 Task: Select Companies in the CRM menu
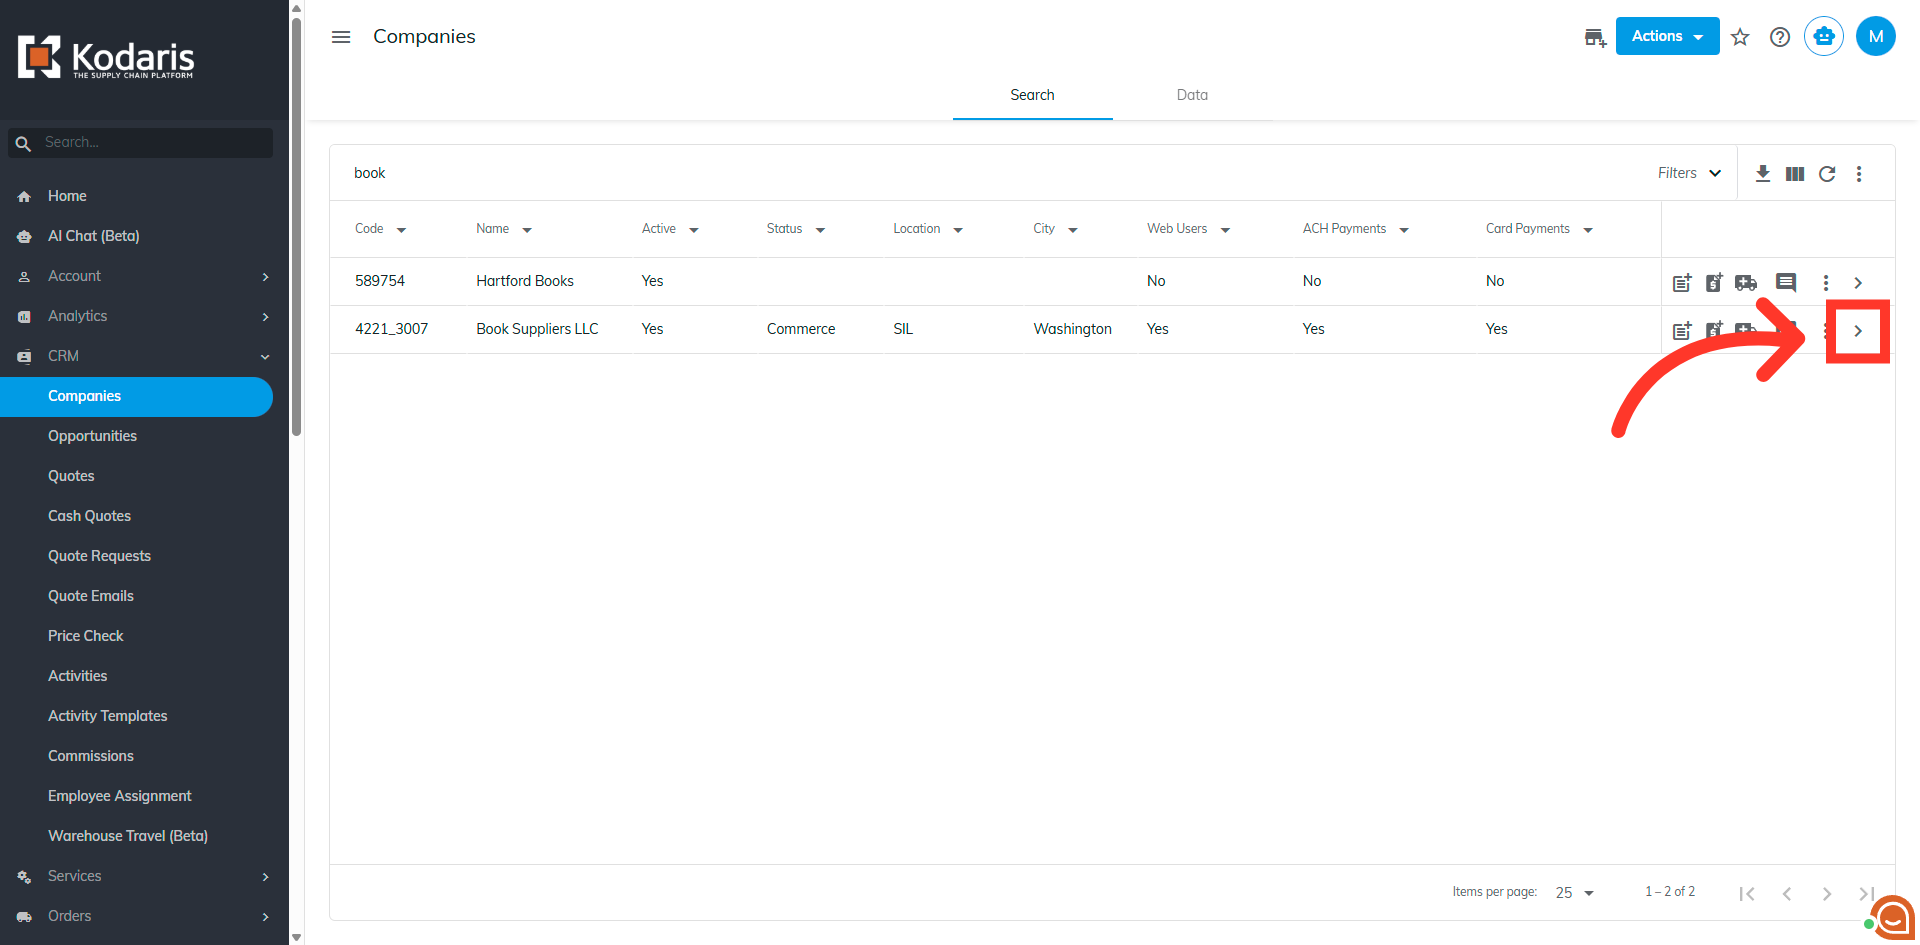(x=136, y=397)
